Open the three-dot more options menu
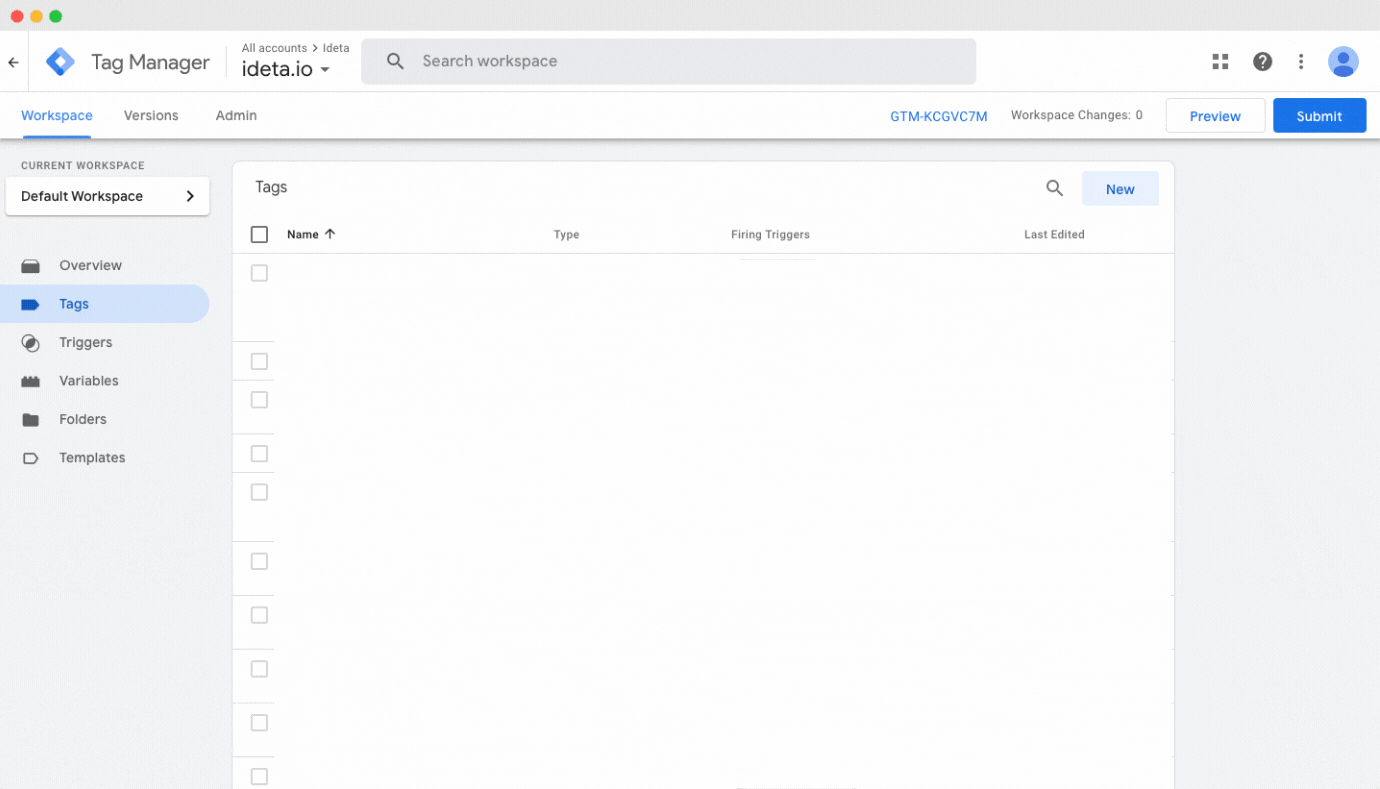Image resolution: width=1380 pixels, height=789 pixels. coord(1301,62)
